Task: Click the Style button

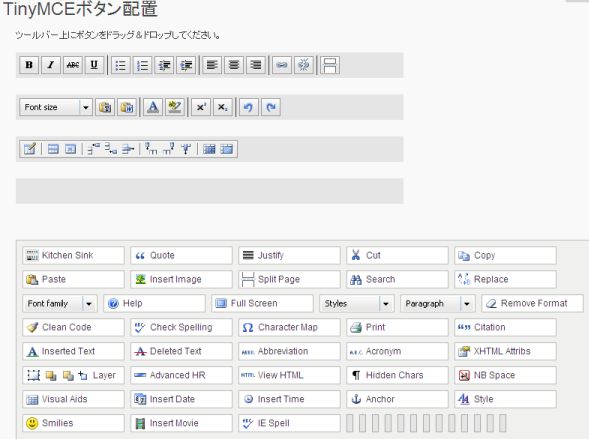Action: coord(505,399)
